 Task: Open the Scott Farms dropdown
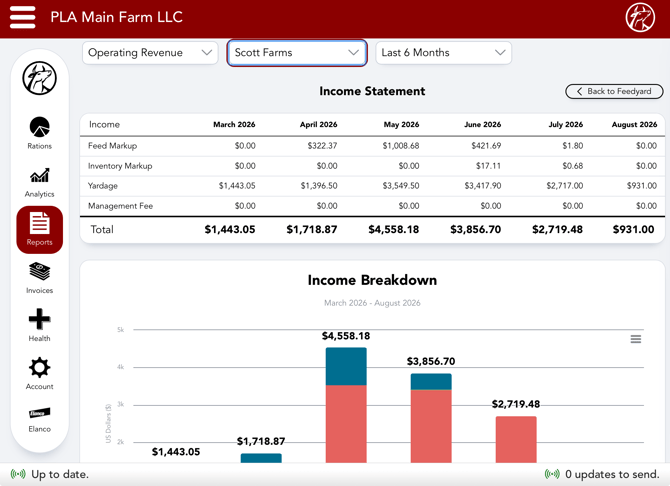pyautogui.click(x=297, y=53)
